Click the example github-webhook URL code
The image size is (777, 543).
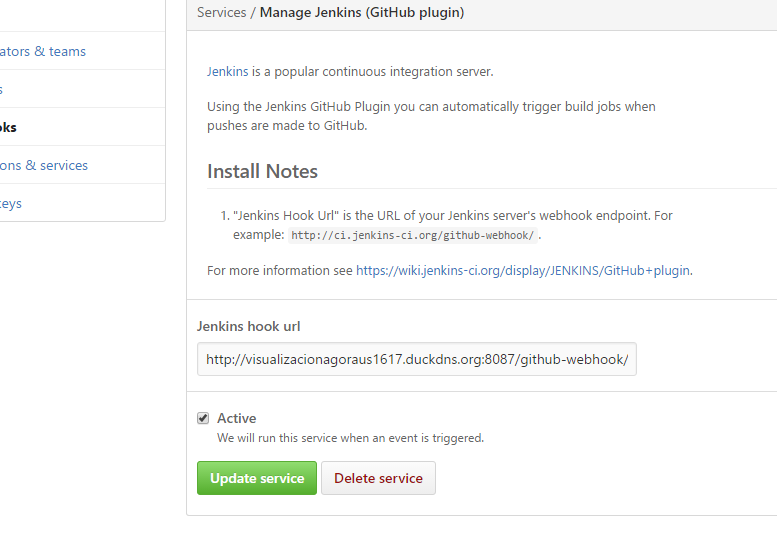pyautogui.click(x=412, y=235)
